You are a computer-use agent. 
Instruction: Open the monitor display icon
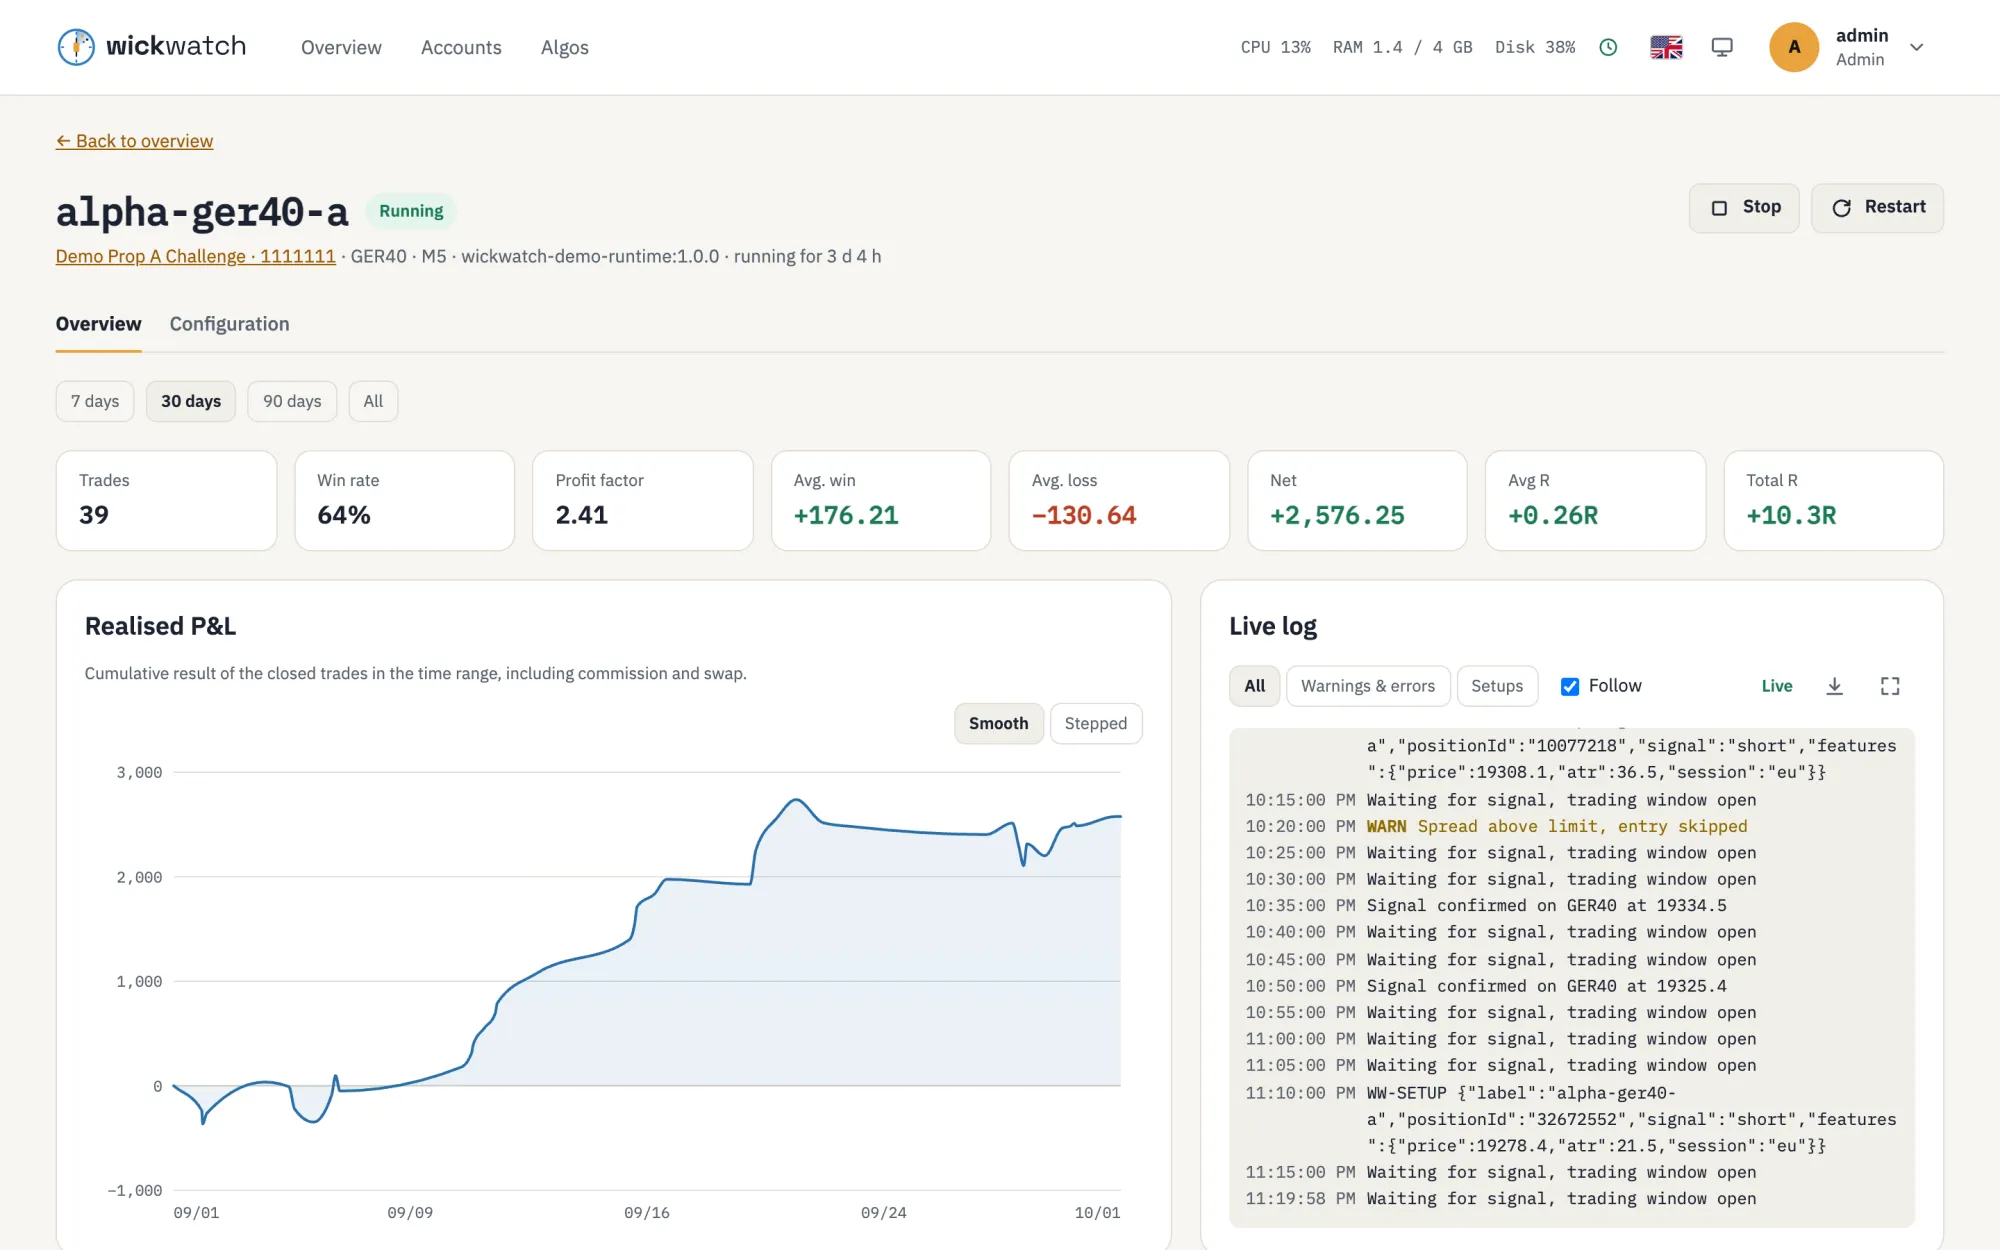(1722, 47)
